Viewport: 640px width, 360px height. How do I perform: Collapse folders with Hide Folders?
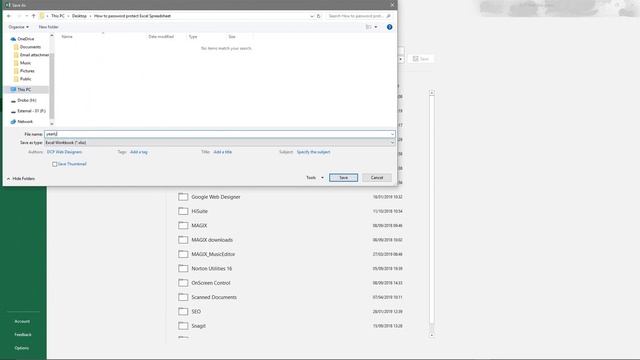tap(21, 179)
